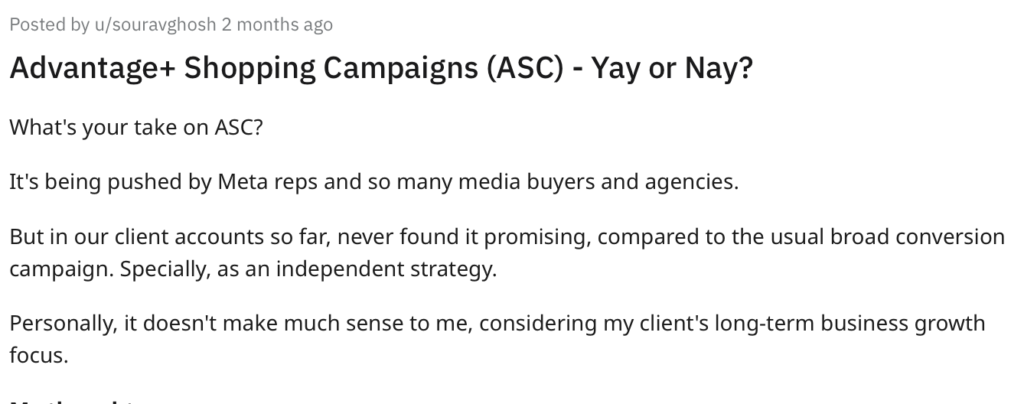Click the words "Shopping Campaigns" in the title
The image size is (1024, 404).
[310, 74]
